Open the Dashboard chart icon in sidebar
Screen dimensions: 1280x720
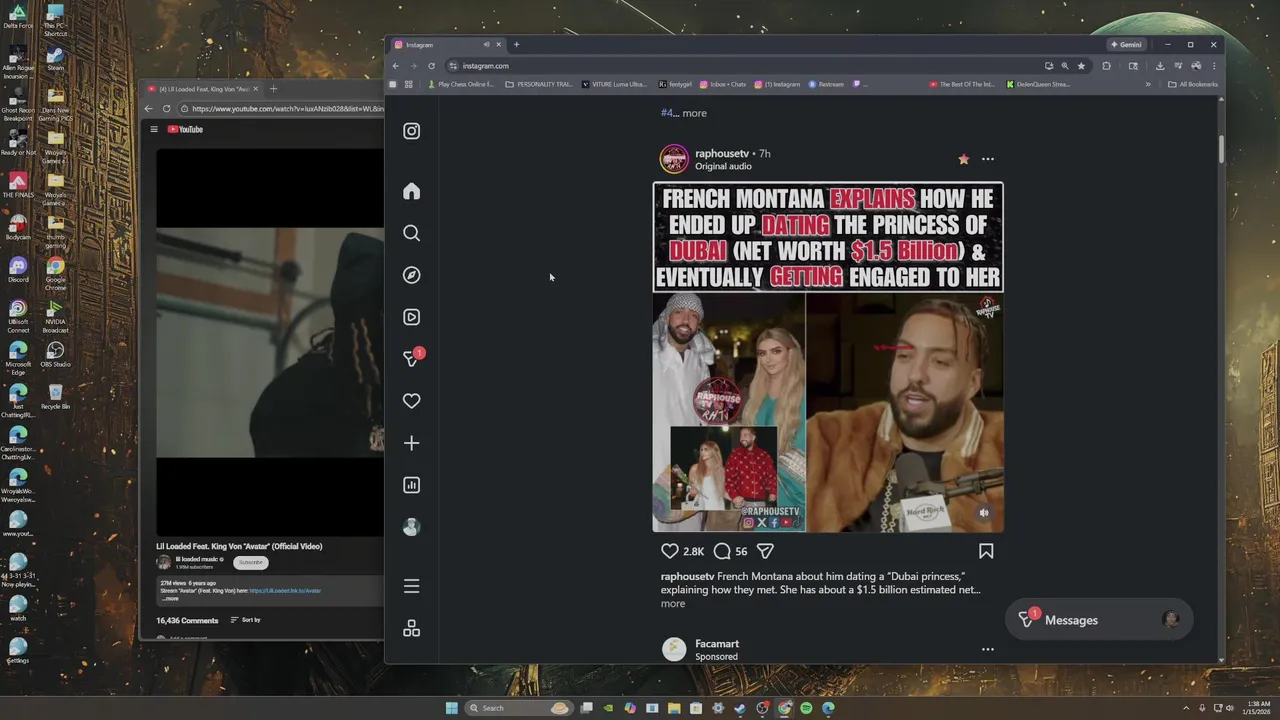[411, 485]
